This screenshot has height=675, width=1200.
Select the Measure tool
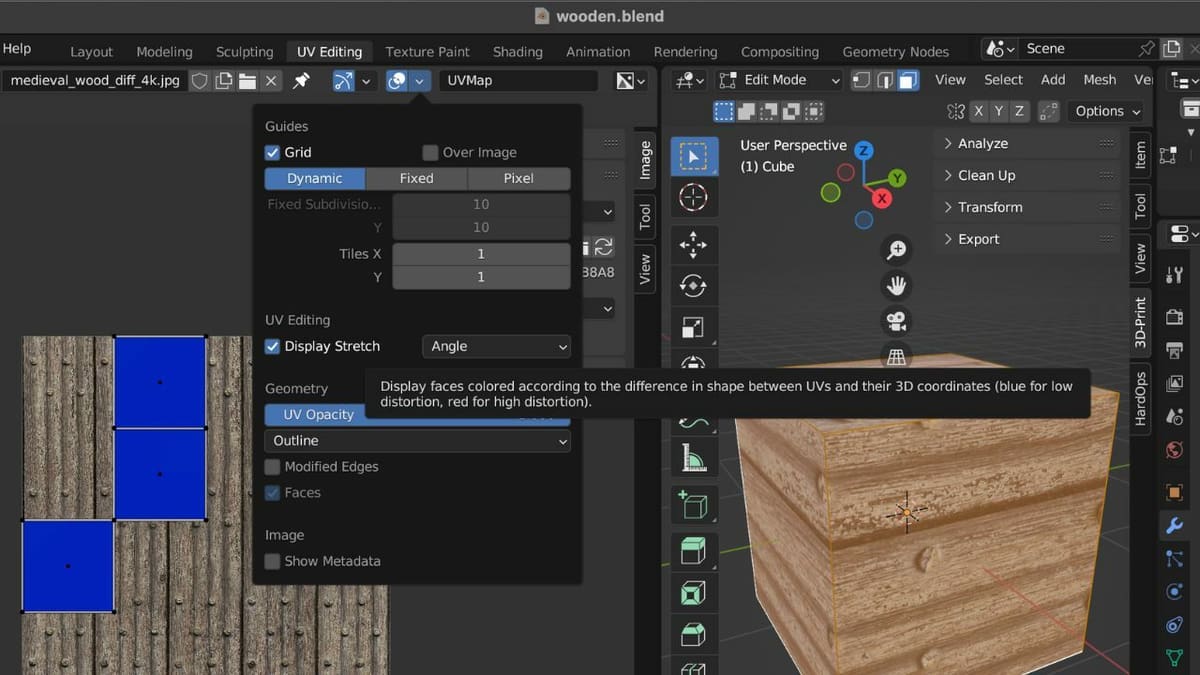pyautogui.click(x=693, y=458)
